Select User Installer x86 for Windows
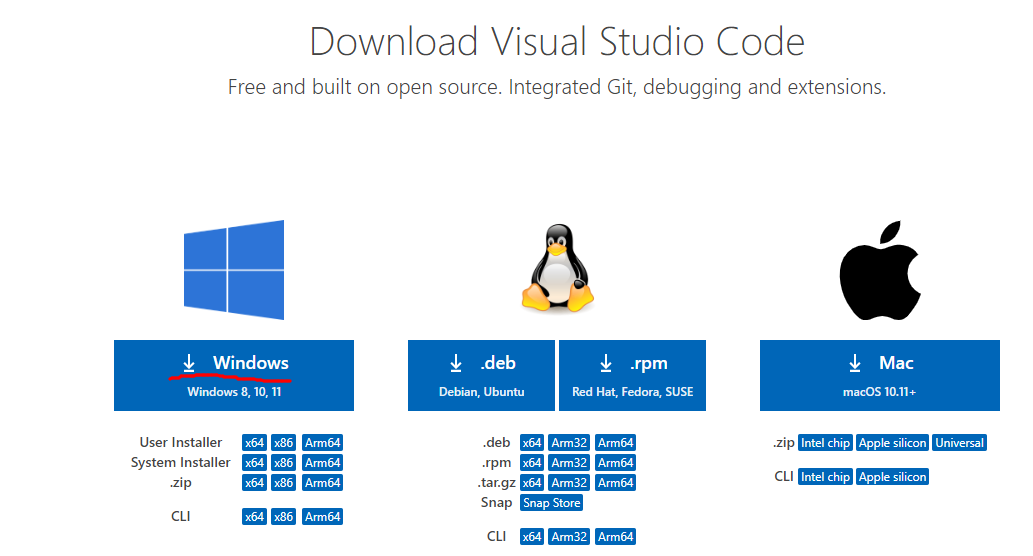Viewport: 1033px width, 556px height. click(x=283, y=443)
